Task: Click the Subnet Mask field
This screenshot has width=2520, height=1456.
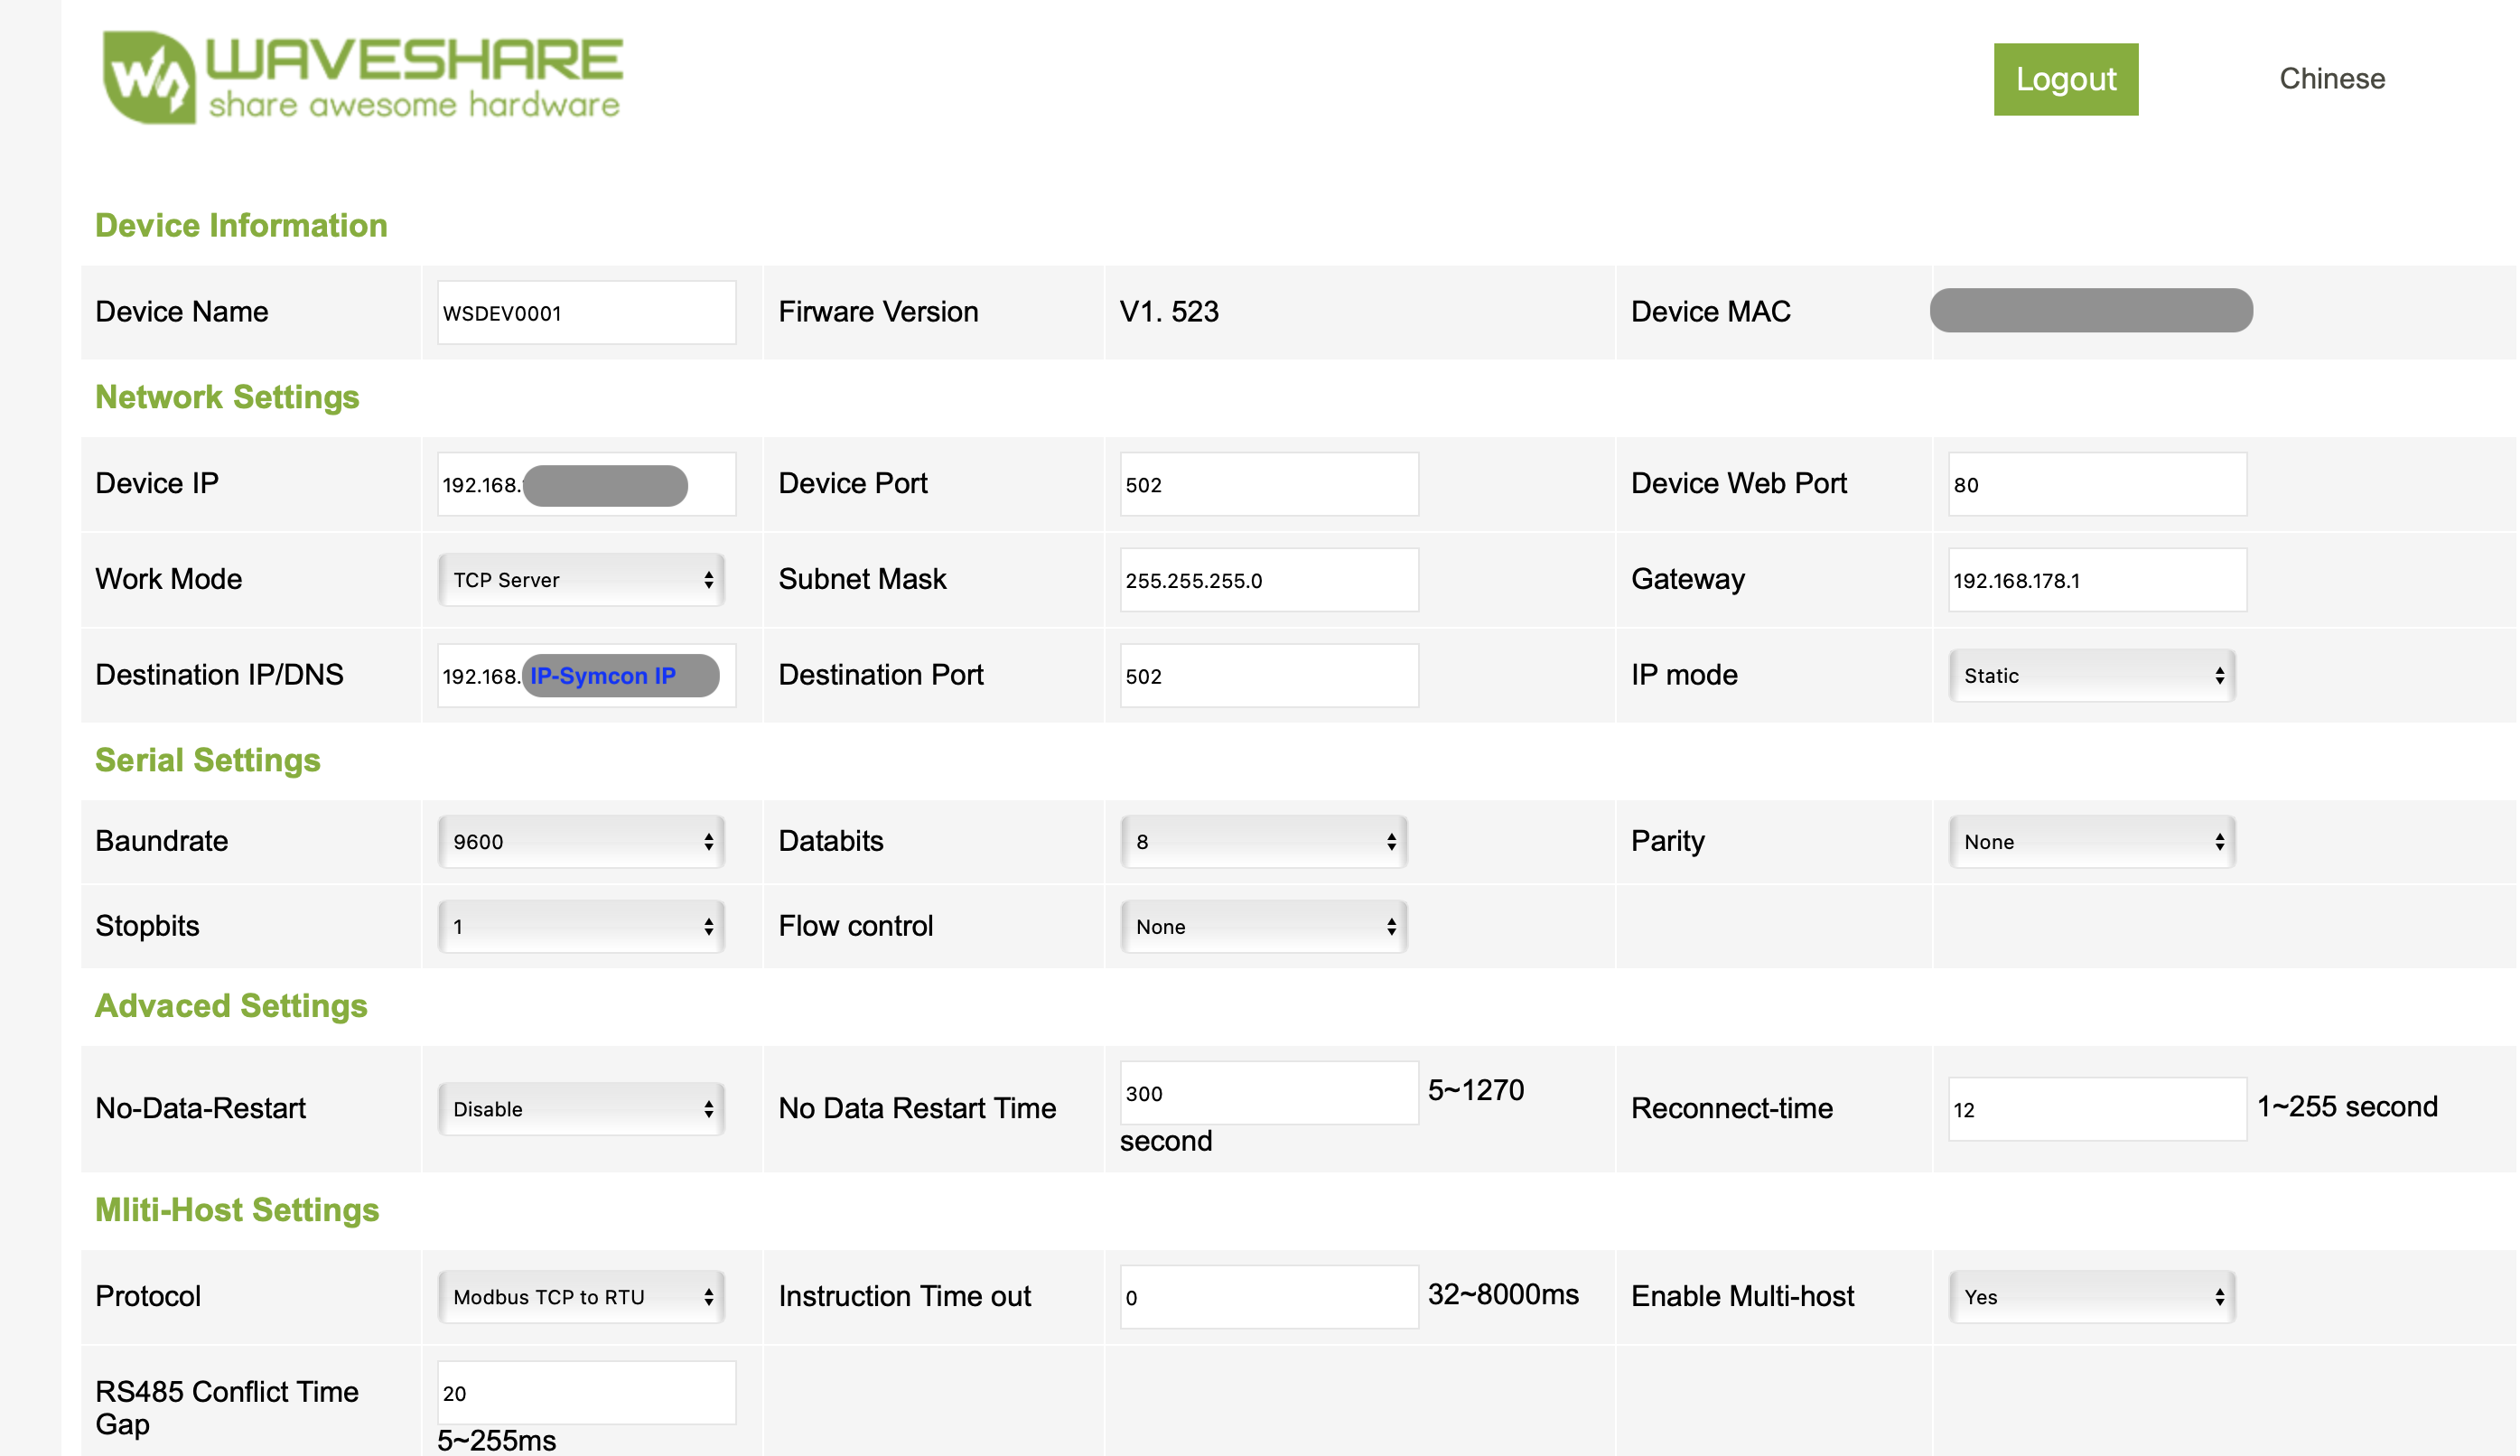Action: click(x=1268, y=580)
